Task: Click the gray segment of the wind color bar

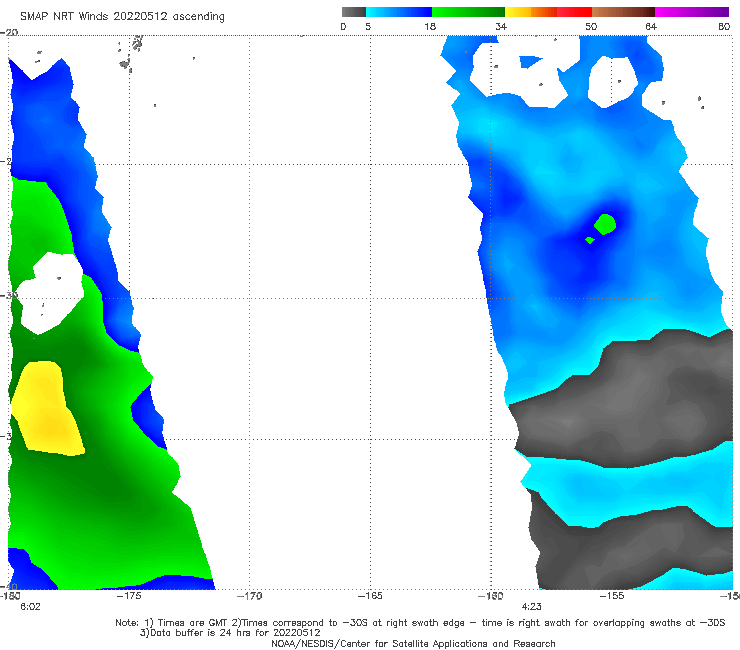Action: [x=353, y=12]
